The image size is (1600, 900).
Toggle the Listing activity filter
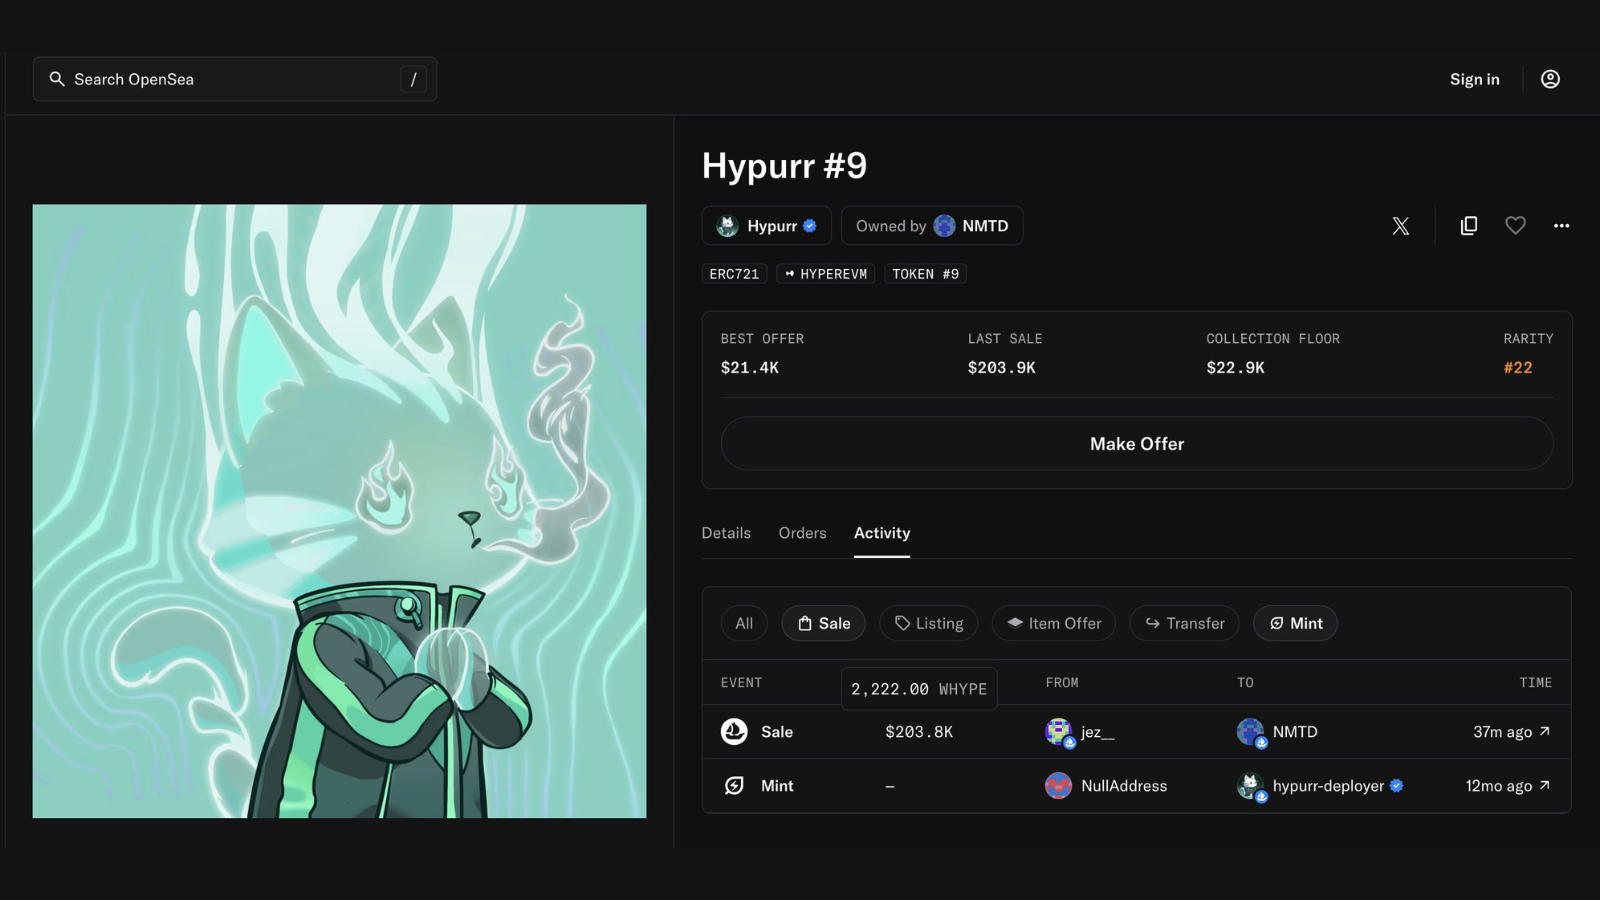point(929,623)
